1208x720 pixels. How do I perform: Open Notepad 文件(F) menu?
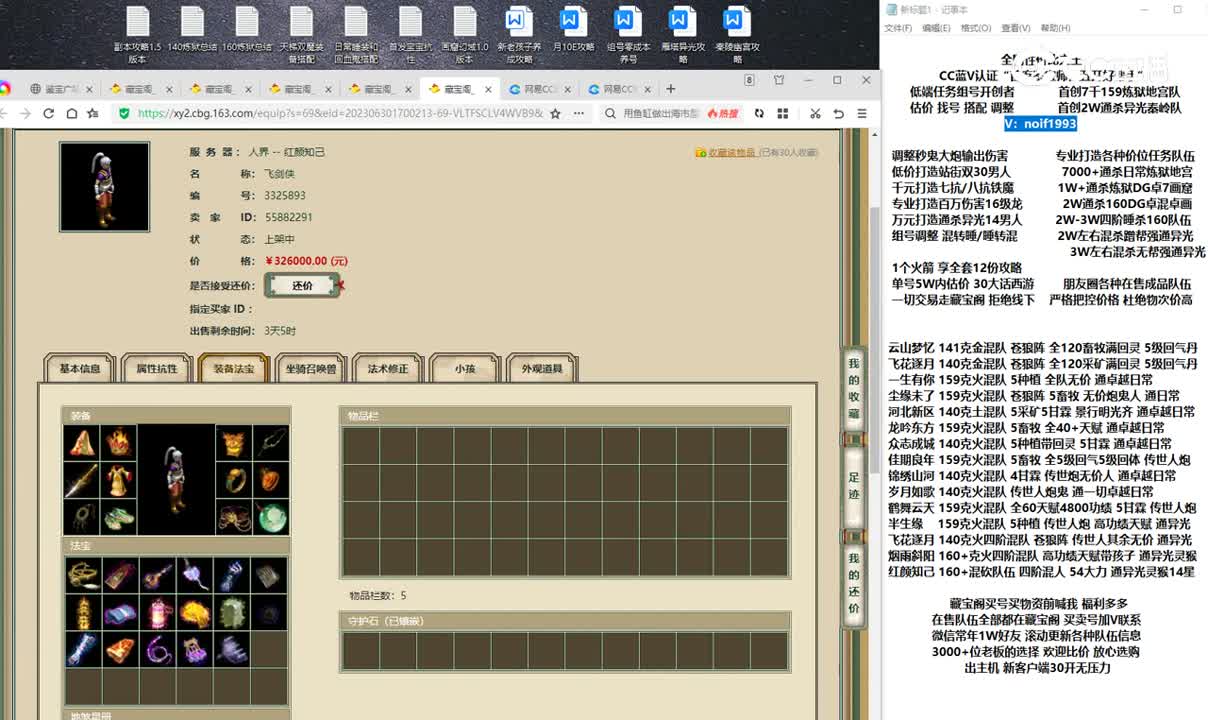pyautogui.click(x=898, y=28)
